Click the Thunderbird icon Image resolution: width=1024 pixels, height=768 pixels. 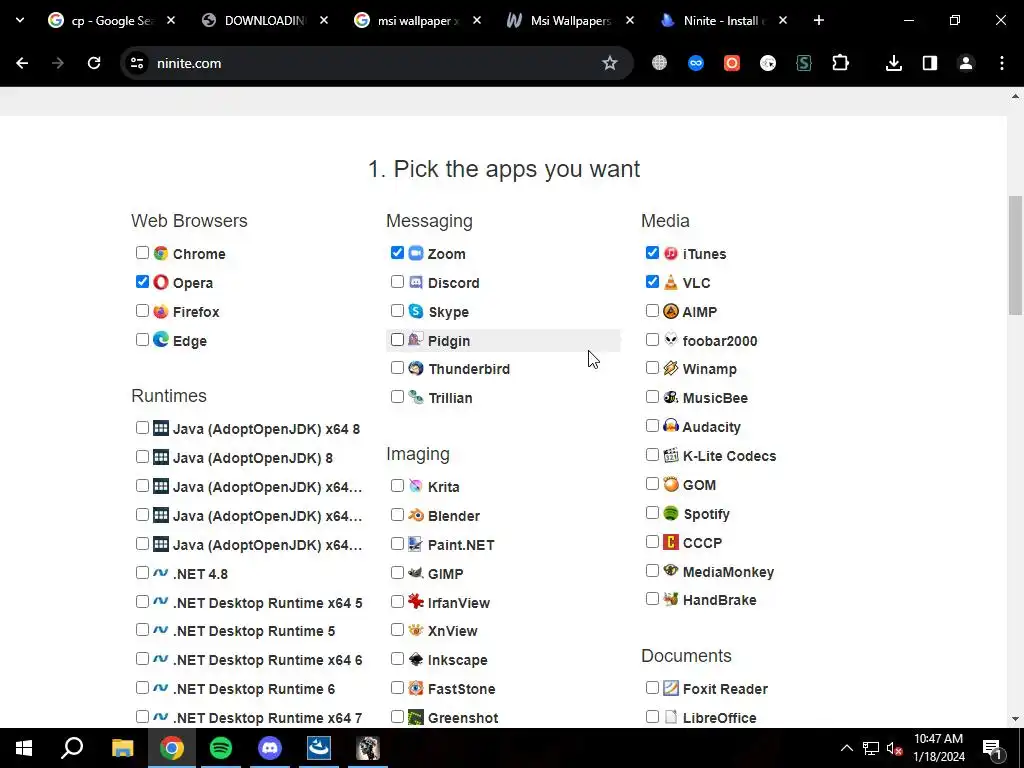[x=416, y=368]
